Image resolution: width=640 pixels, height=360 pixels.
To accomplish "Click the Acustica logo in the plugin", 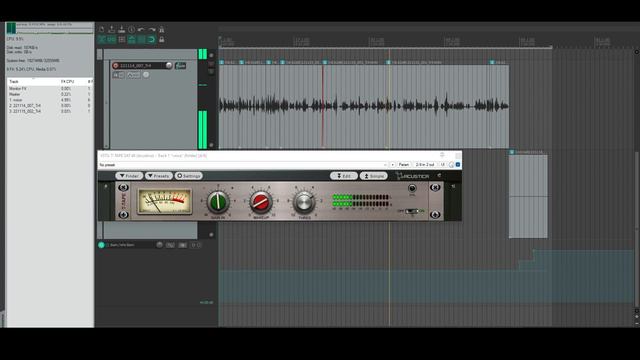I will (x=412, y=176).
